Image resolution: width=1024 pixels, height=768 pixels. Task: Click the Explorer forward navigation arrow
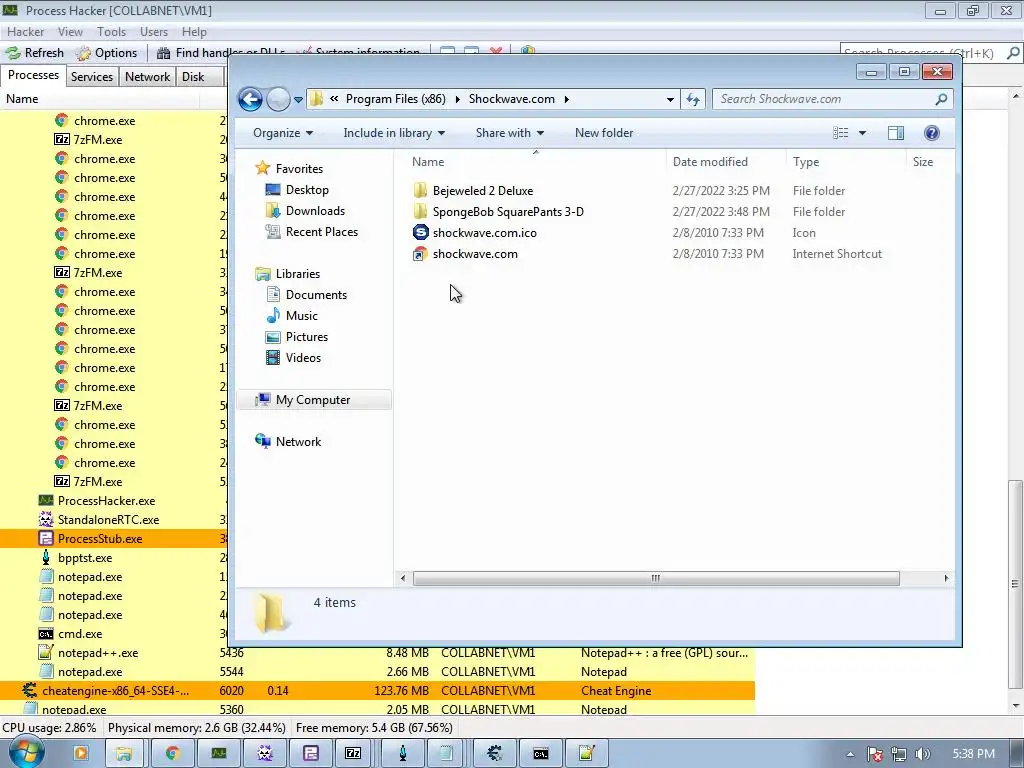pyautogui.click(x=278, y=99)
